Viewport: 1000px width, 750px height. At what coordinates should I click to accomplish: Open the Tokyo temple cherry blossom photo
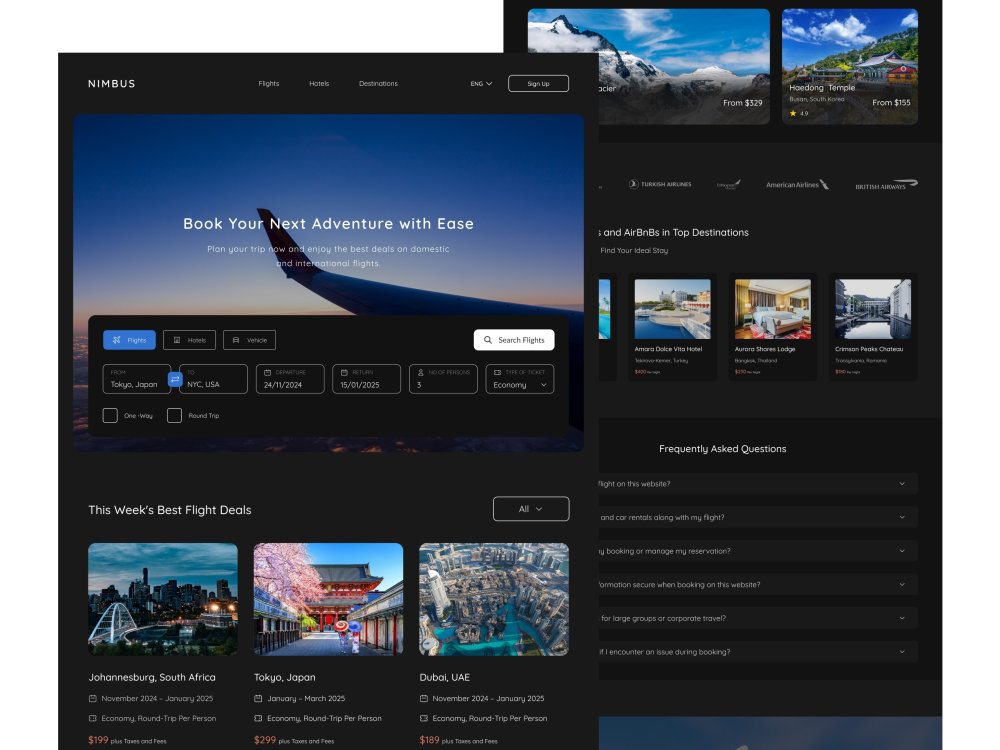coord(328,599)
